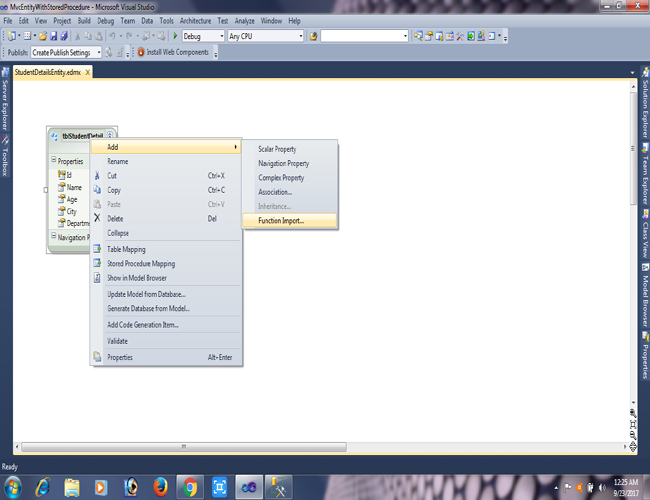The width and height of the screenshot is (650, 500).
Task: Select Update Model from Database
Action: click(x=166, y=294)
